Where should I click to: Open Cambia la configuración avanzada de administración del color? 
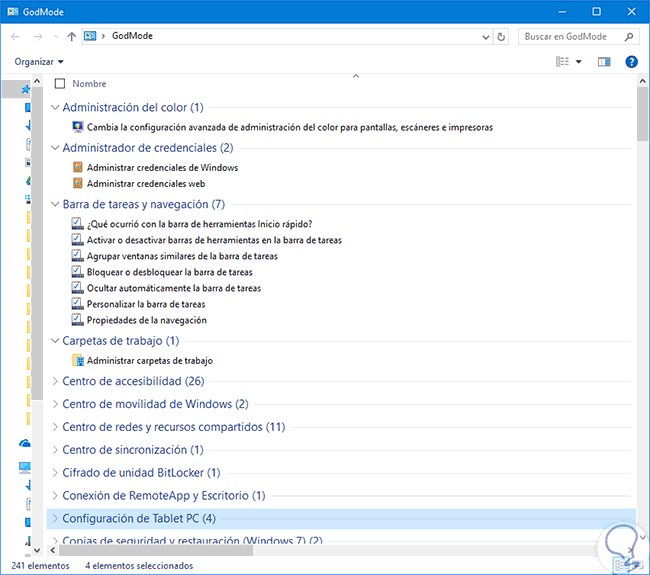[x=290, y=127]
